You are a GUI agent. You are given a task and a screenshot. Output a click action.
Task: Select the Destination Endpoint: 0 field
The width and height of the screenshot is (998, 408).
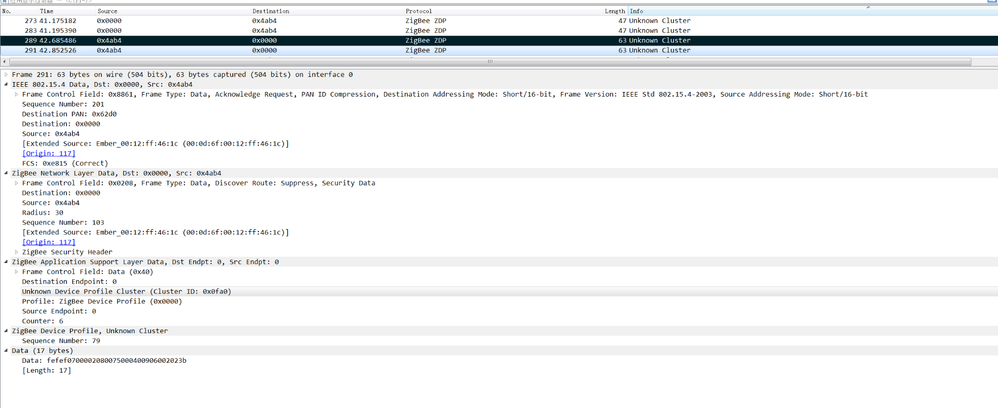(69, 281)
